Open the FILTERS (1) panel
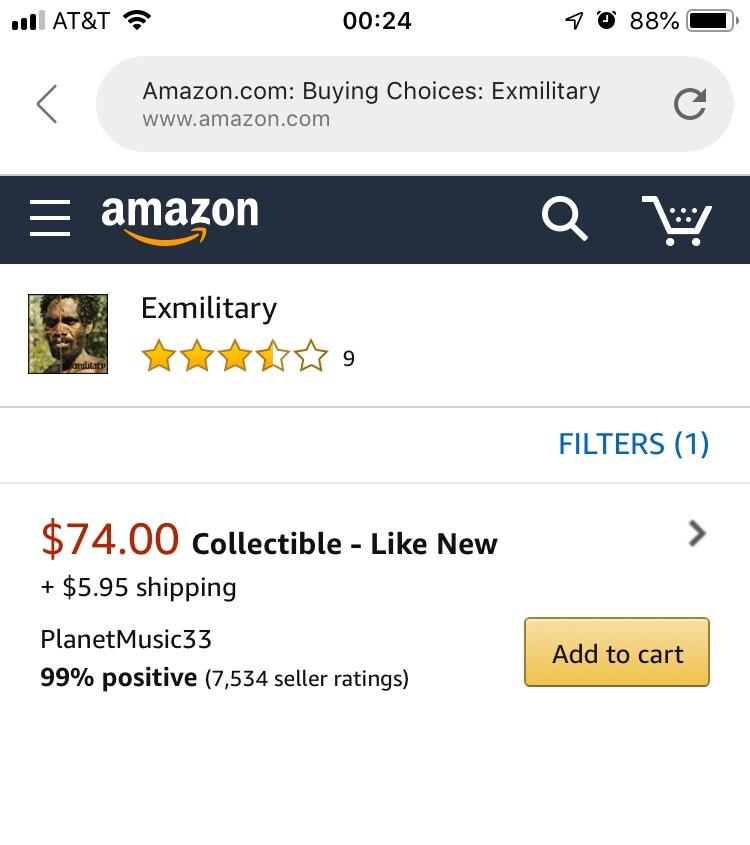Viewport: 750px width, 845px height. [634, 443]
